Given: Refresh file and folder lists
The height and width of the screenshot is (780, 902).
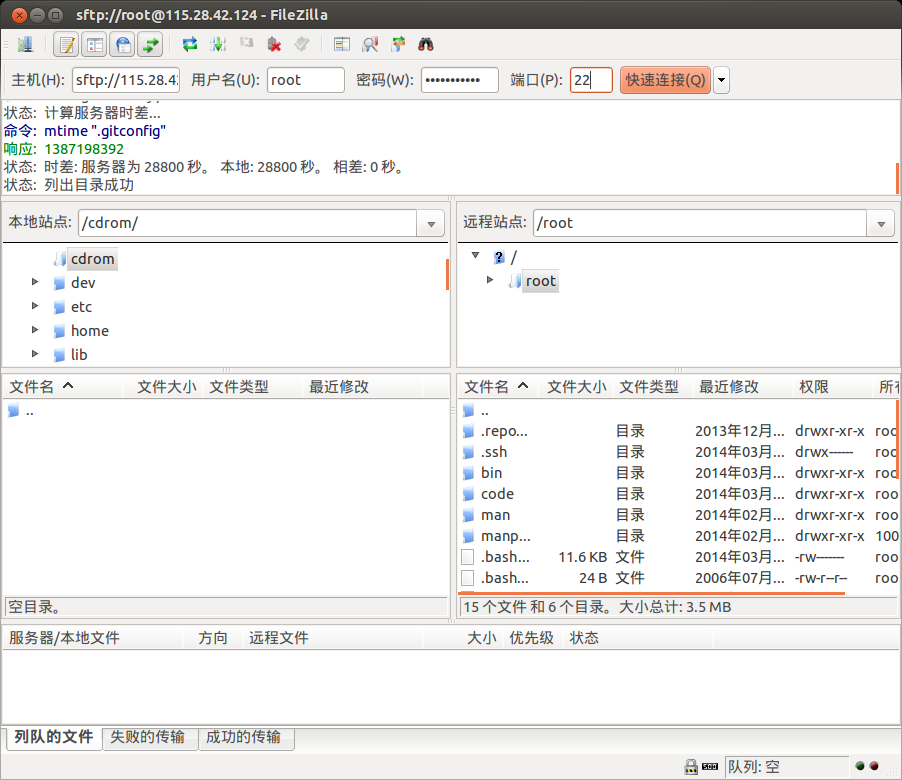Looking at the screenshot, I should point(190,44).
